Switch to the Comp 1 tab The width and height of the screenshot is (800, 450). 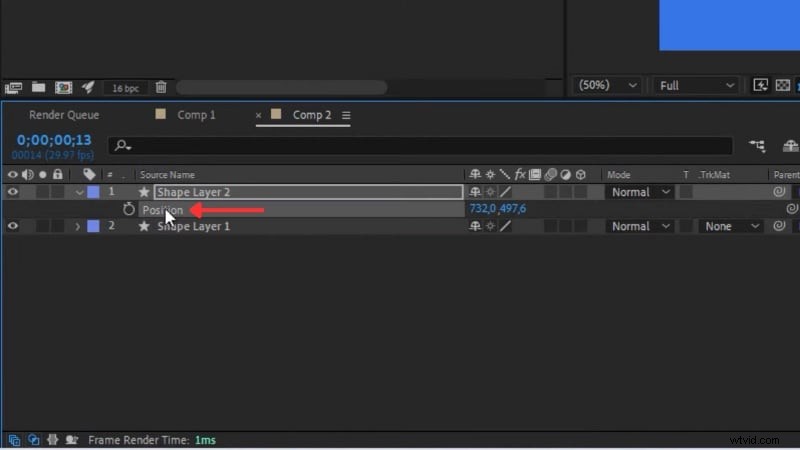196,115
